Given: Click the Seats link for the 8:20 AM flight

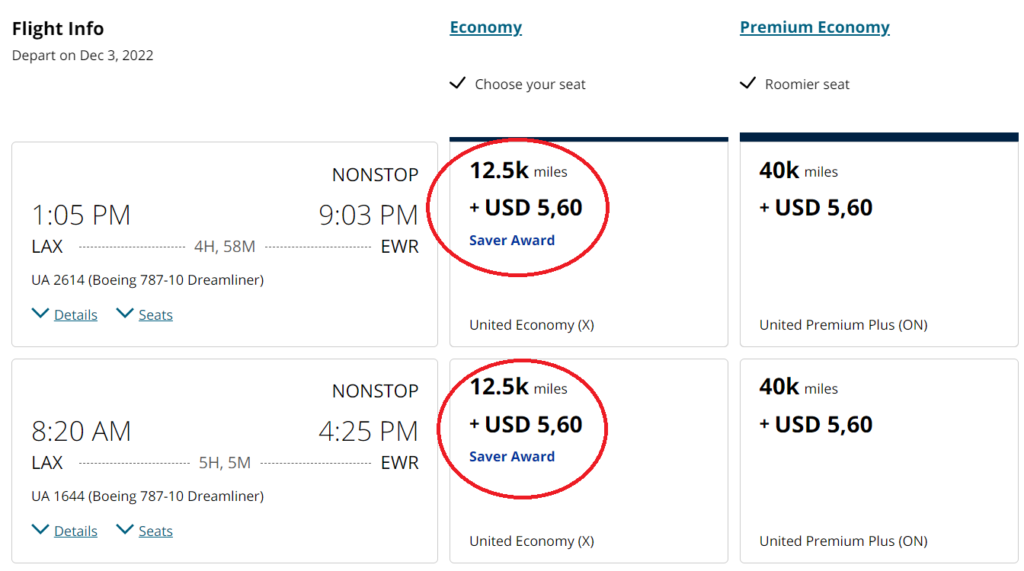Looking at the screenshot, I should [155, 531].
